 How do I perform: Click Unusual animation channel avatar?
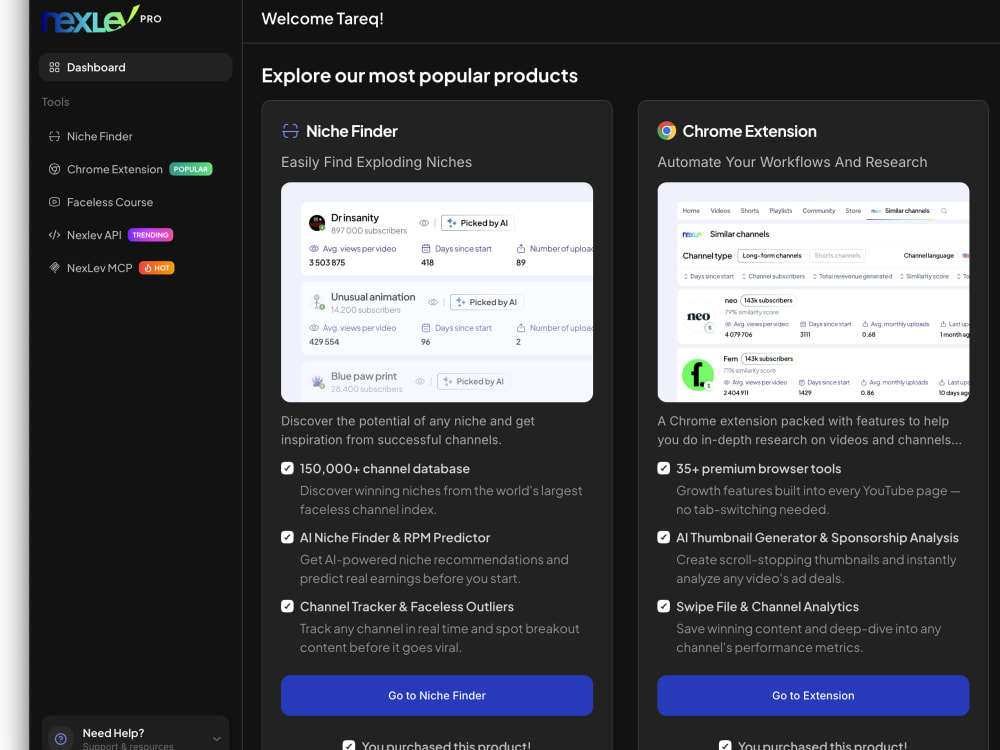click(317, 302)
